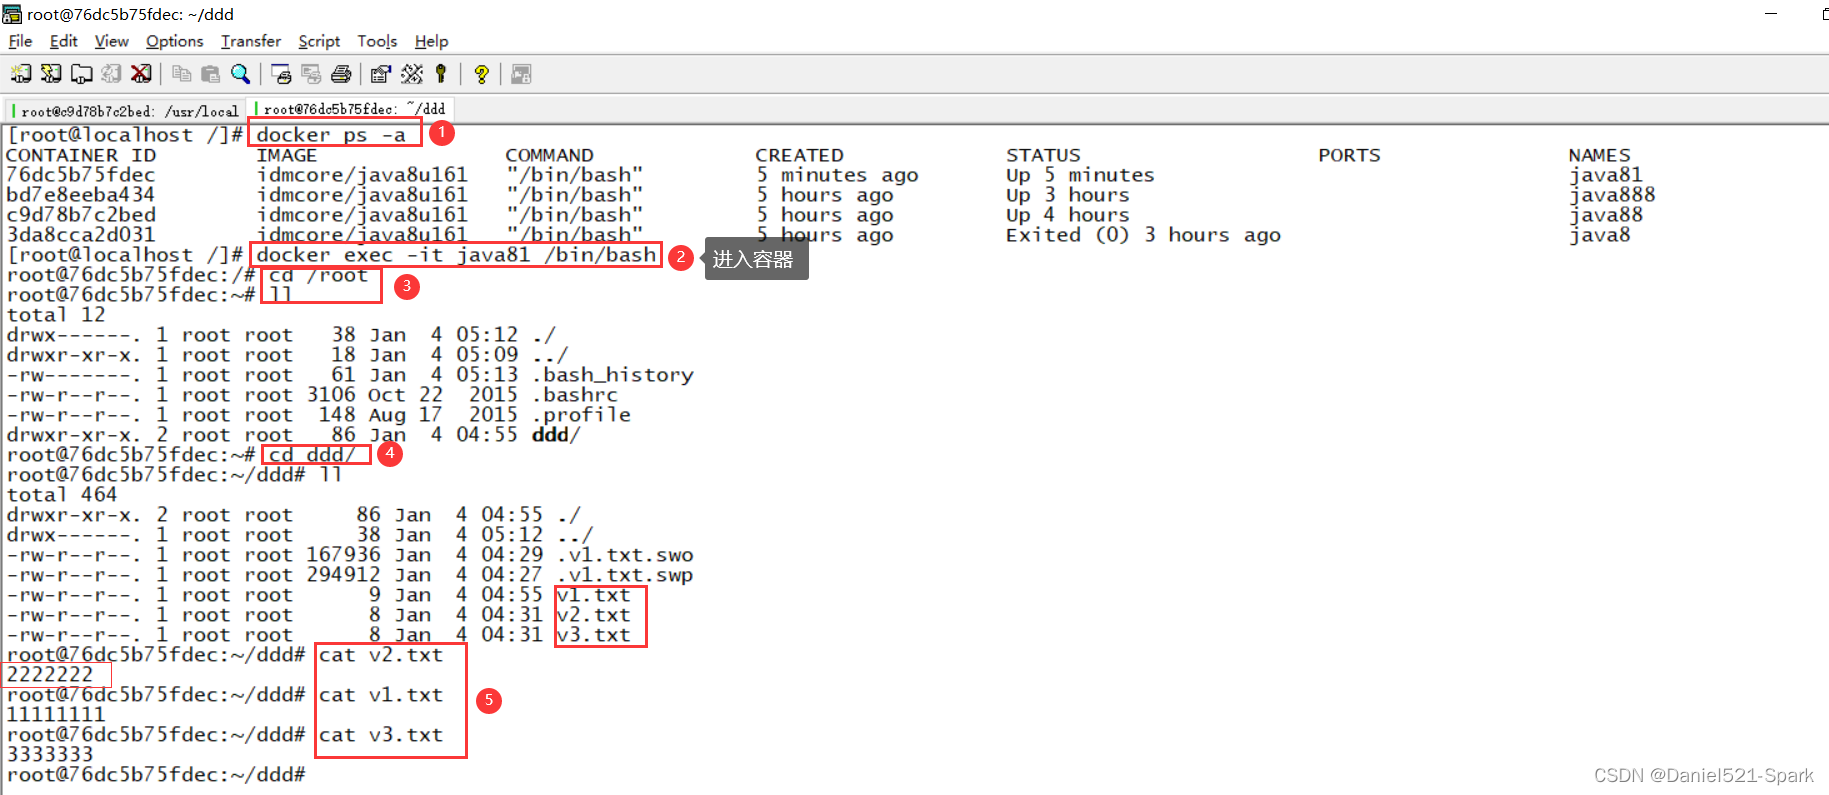The image size is (1829, 795).
Task: Click the NAMES column header
Action: (1599, 155)
